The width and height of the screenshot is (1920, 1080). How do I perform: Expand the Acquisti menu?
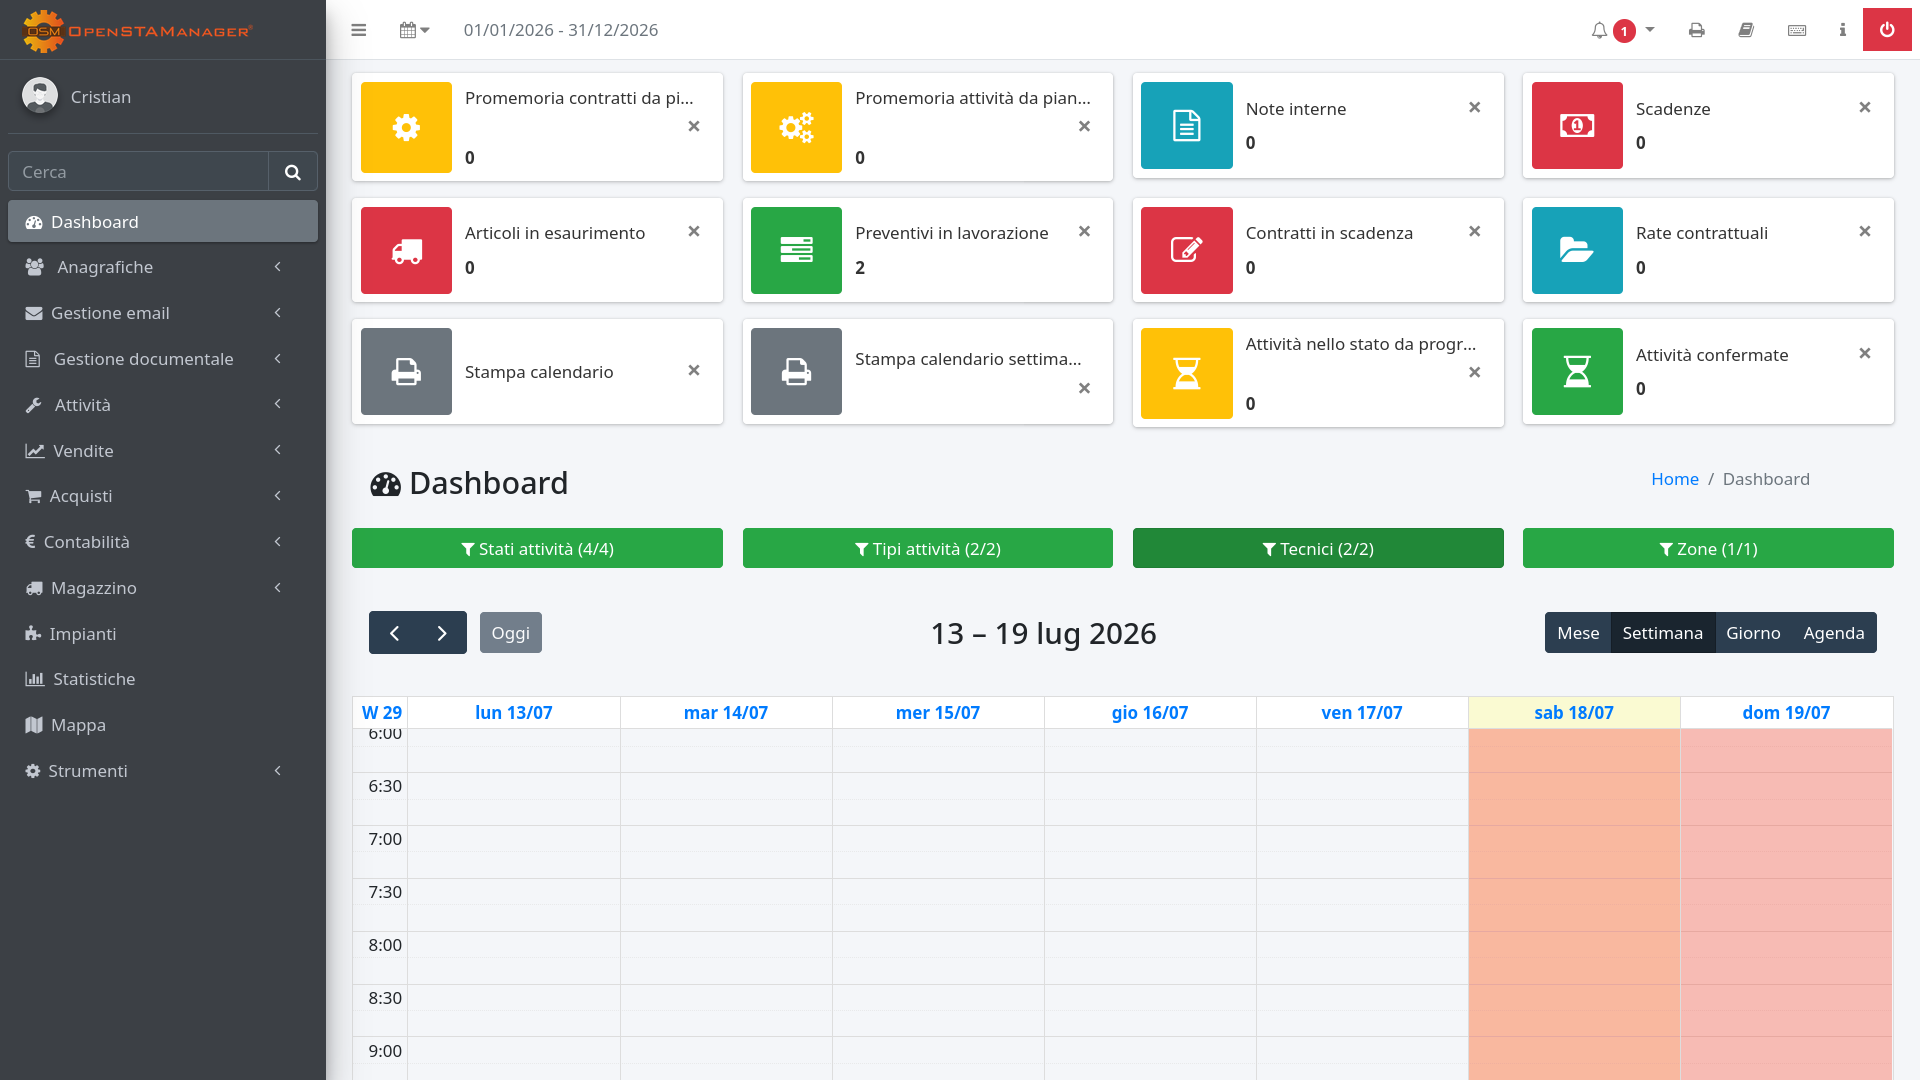[x=163, y=496]
